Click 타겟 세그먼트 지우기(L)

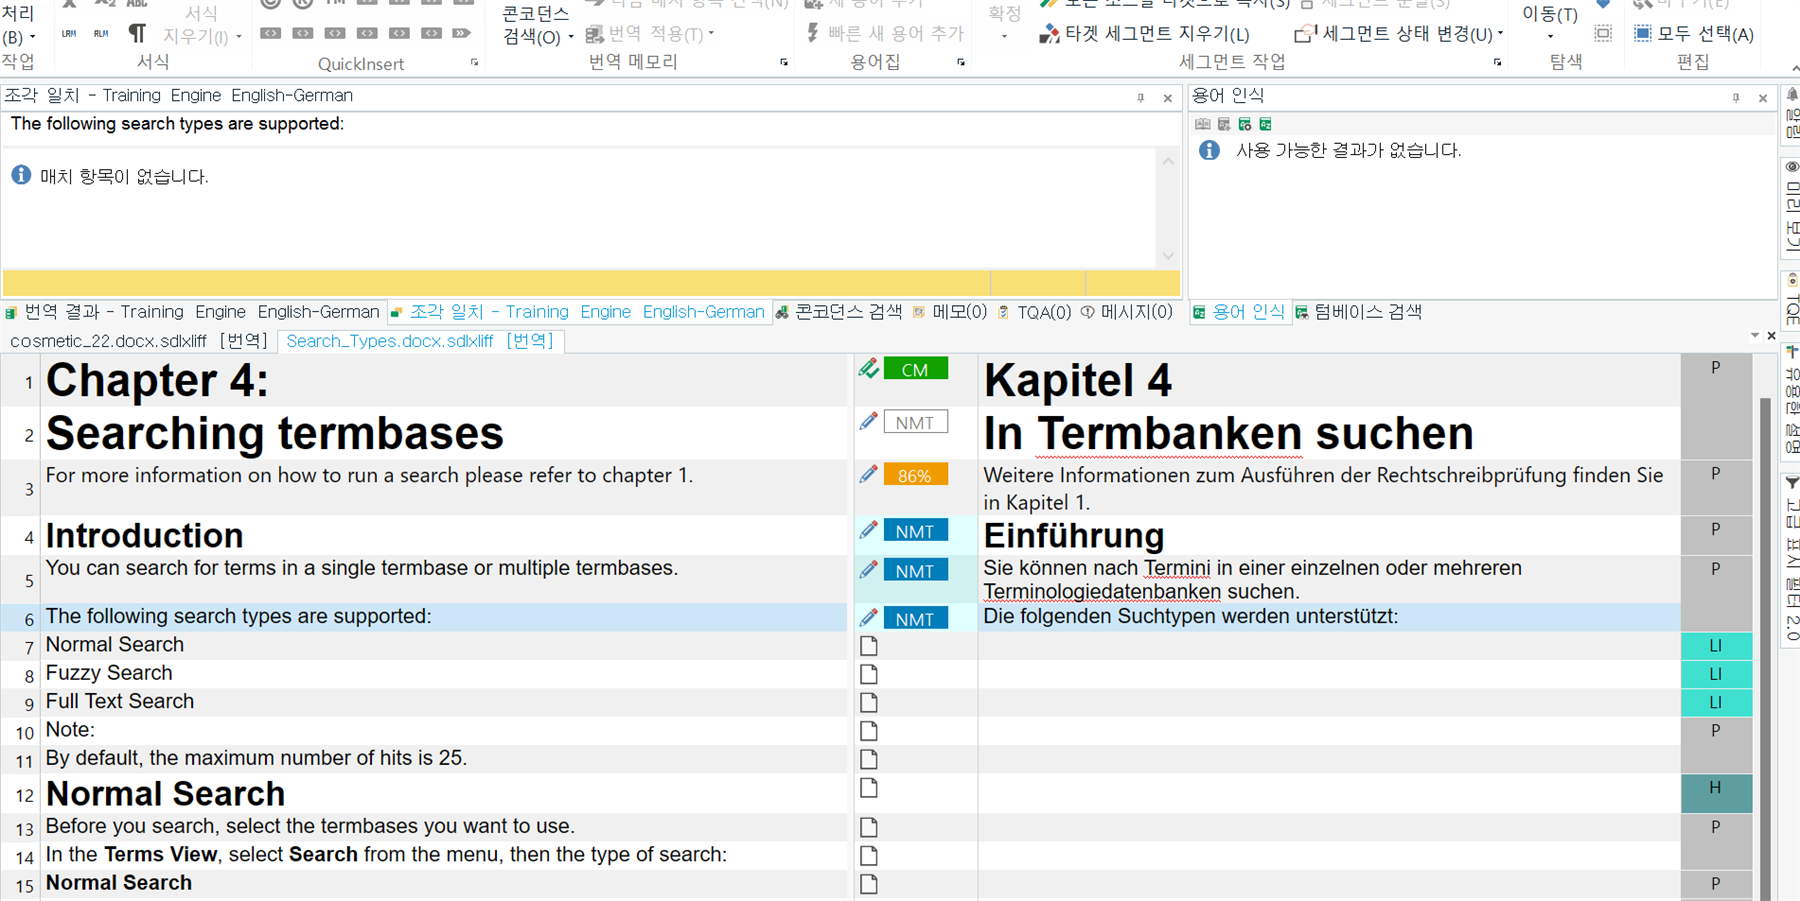click(x=1144, y=34)
